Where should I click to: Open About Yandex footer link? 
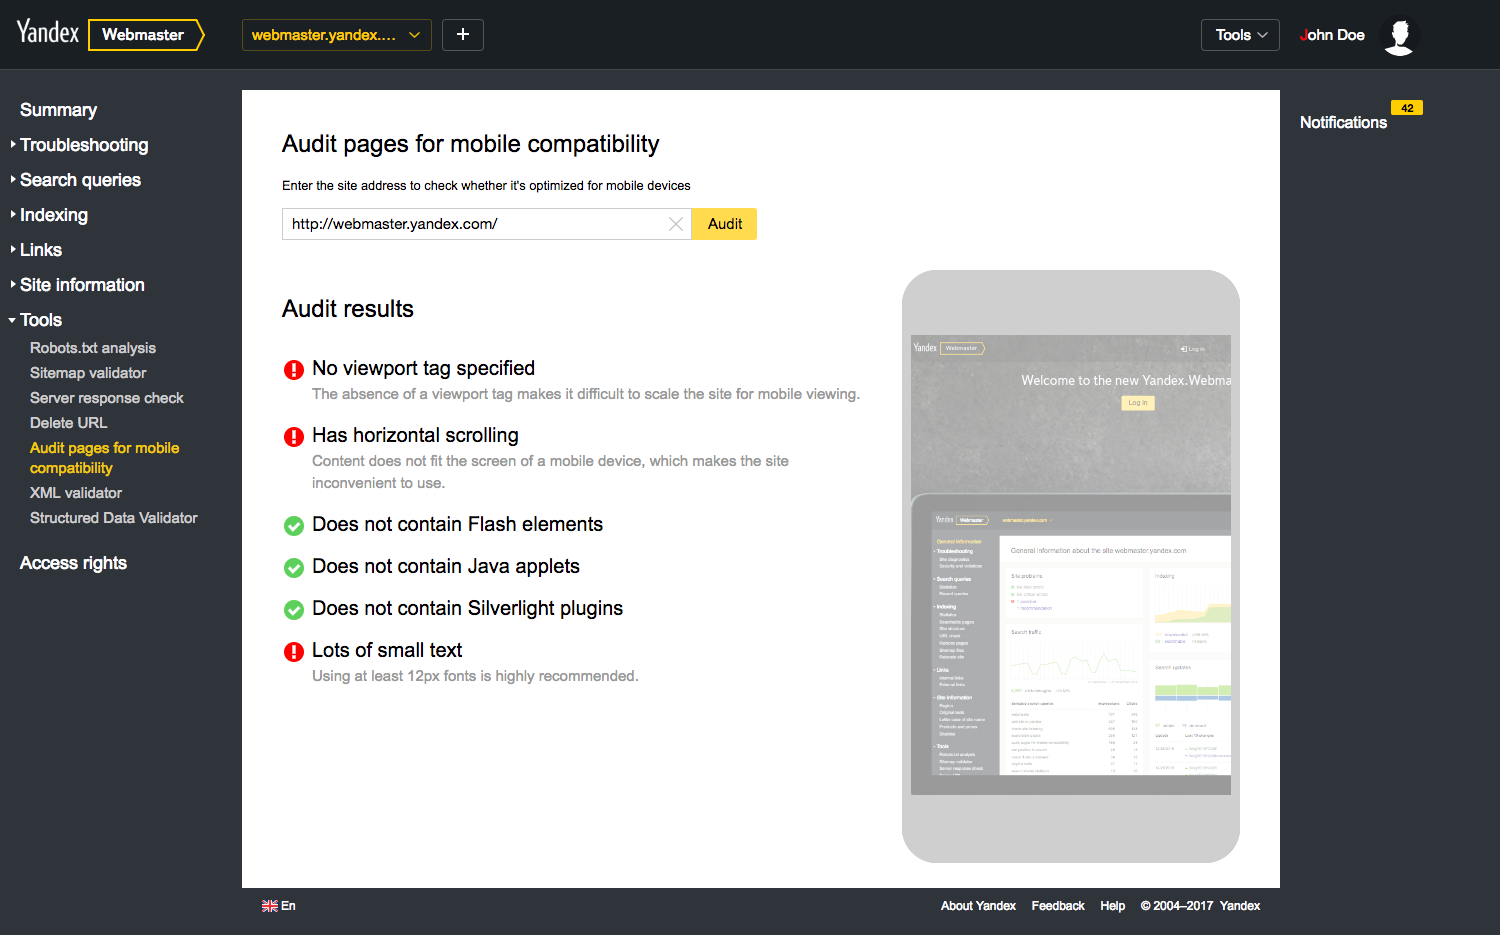pyautogui.click(x=978, y=906)
